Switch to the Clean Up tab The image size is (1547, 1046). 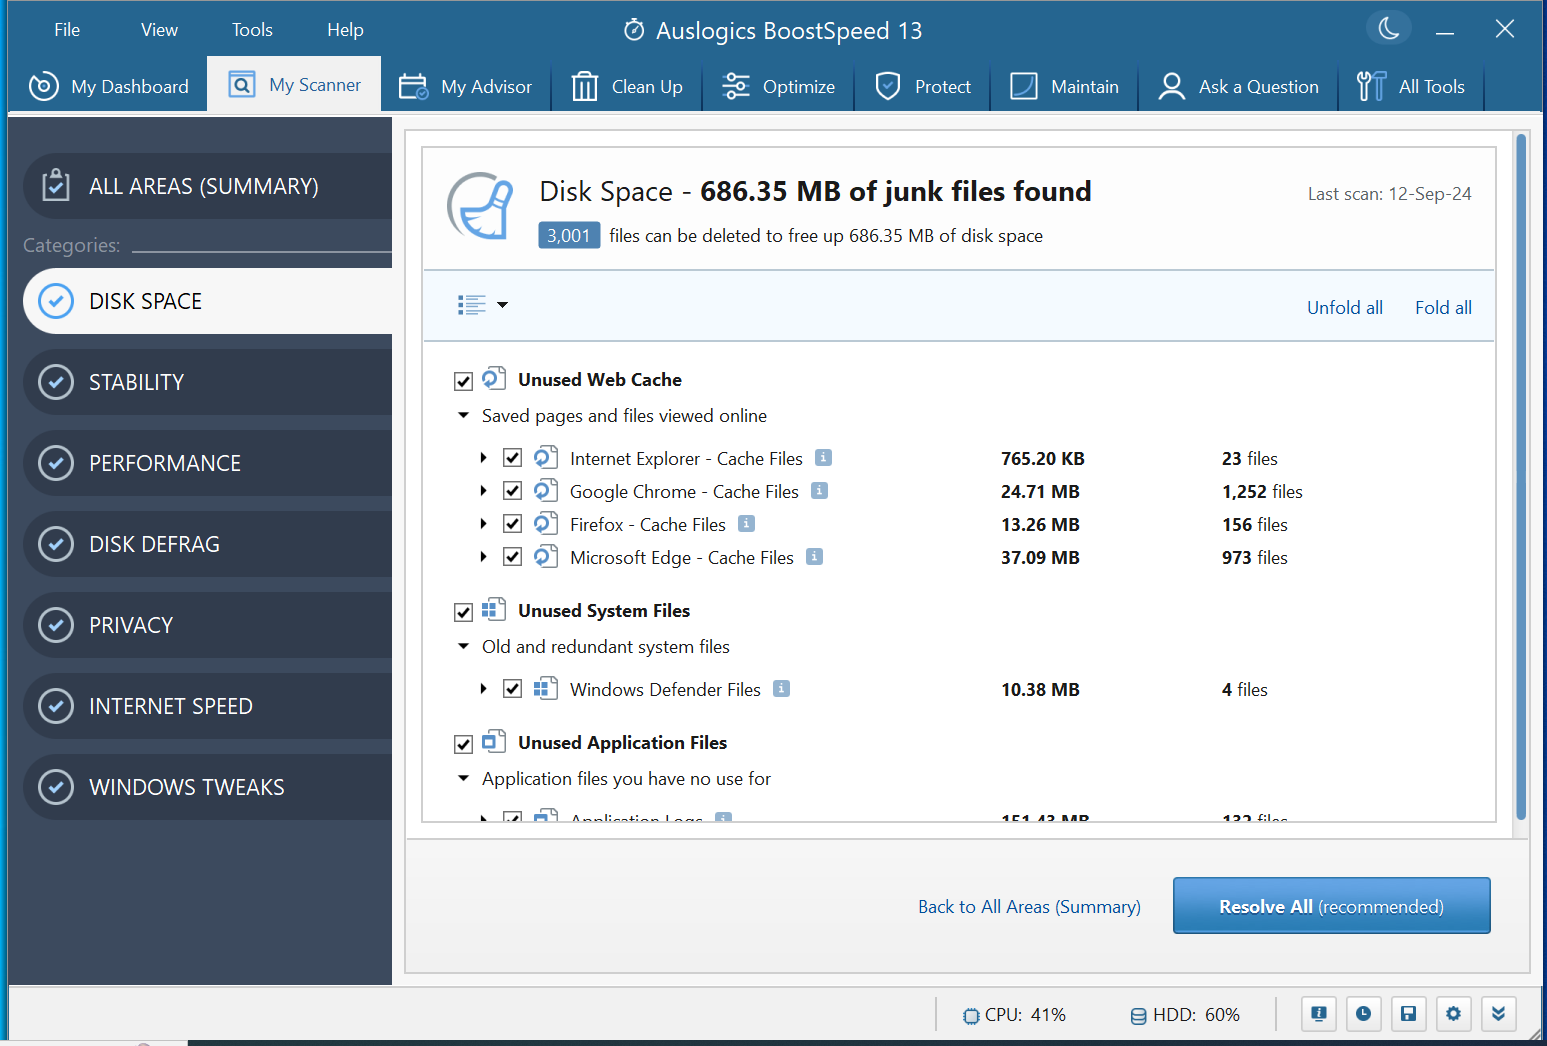(x=627, y=86)
